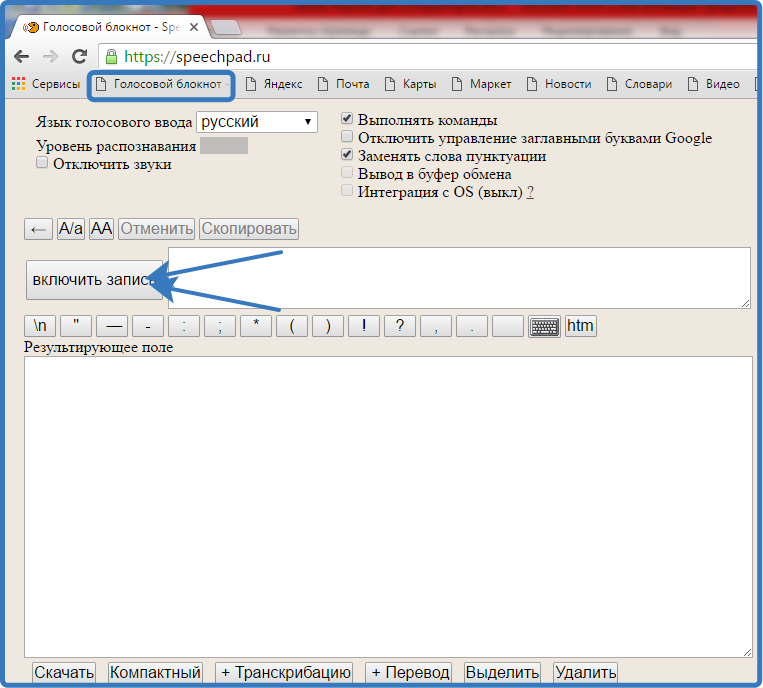This screenshot has height=688, width=763.
Task: Click the Скачать button
Action: click(64, 673)
